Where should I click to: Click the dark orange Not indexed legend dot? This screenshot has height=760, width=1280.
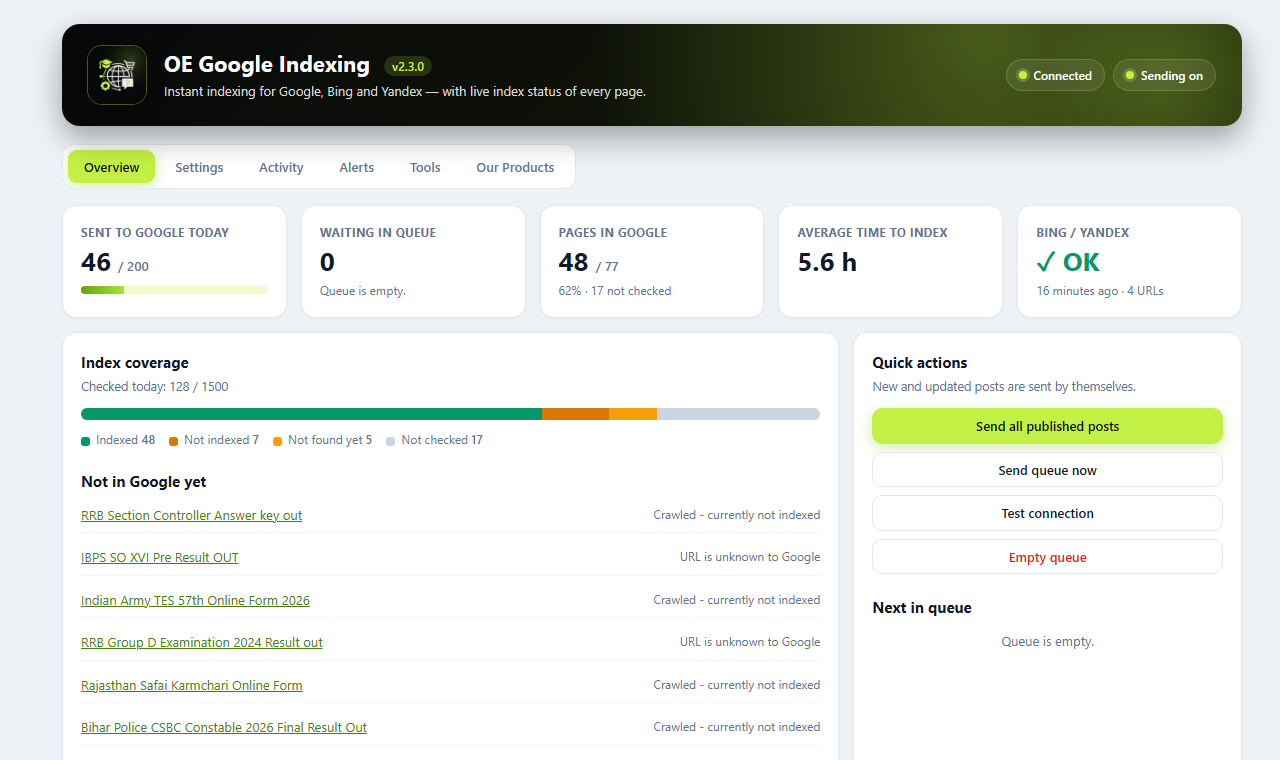tap(173, 441)
